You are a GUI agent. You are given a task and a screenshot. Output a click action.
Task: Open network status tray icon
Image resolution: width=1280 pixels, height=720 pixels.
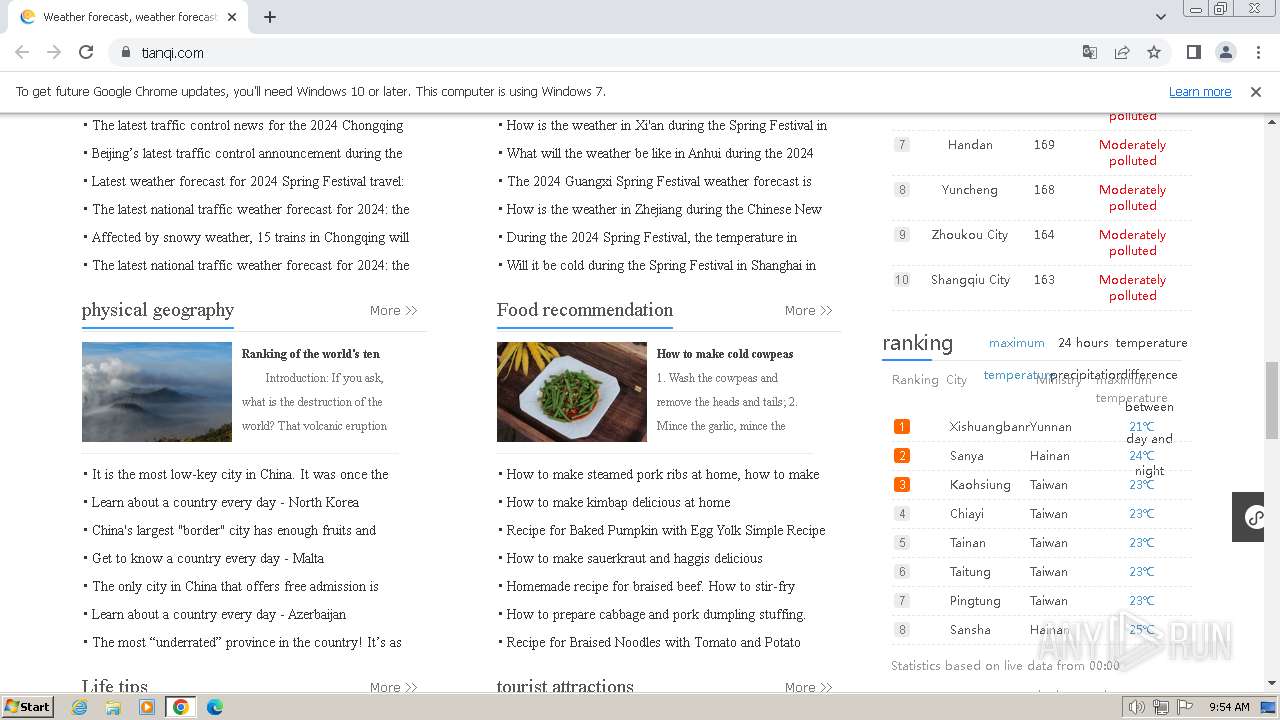click(1160, 707)
